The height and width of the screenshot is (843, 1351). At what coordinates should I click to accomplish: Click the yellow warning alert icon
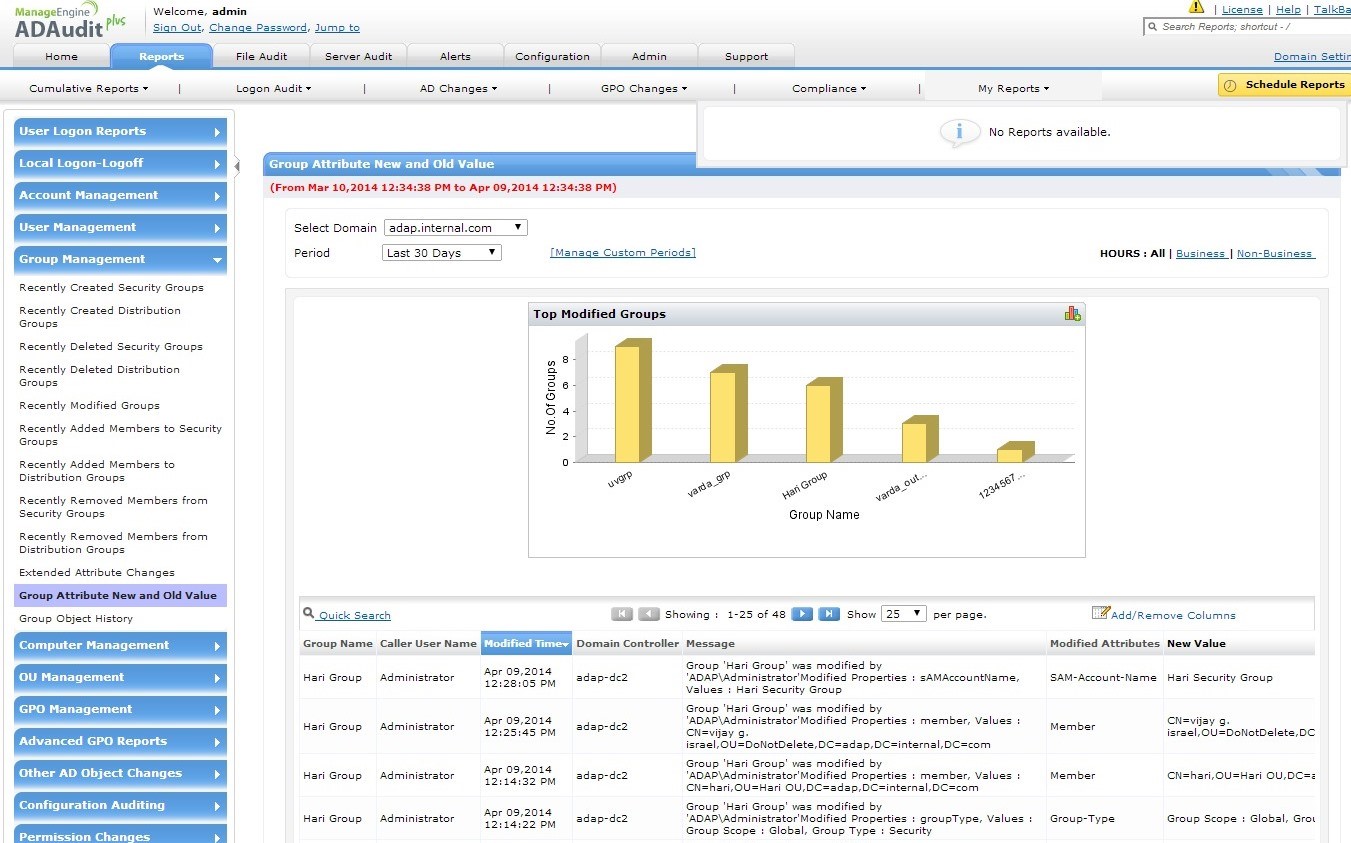[x=1196, y=8]
